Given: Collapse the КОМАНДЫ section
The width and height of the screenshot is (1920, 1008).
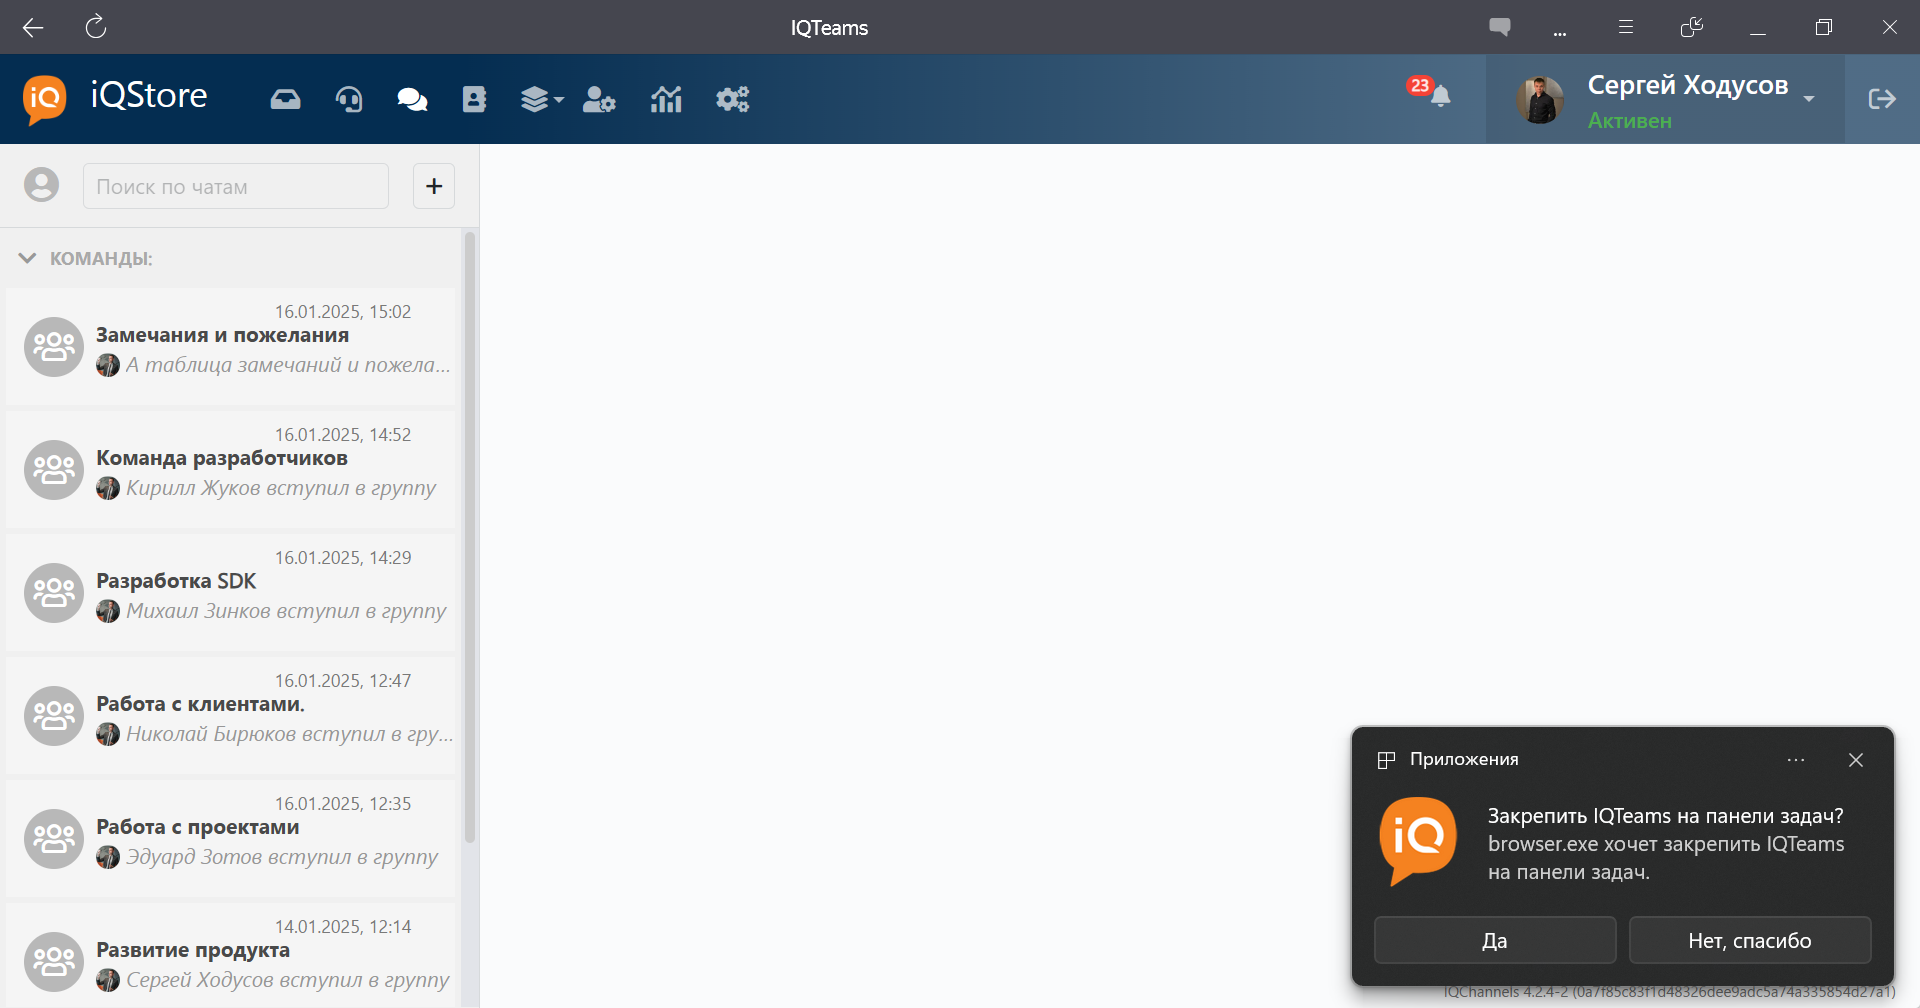Looking at the screenshot, I should [27, 258].
